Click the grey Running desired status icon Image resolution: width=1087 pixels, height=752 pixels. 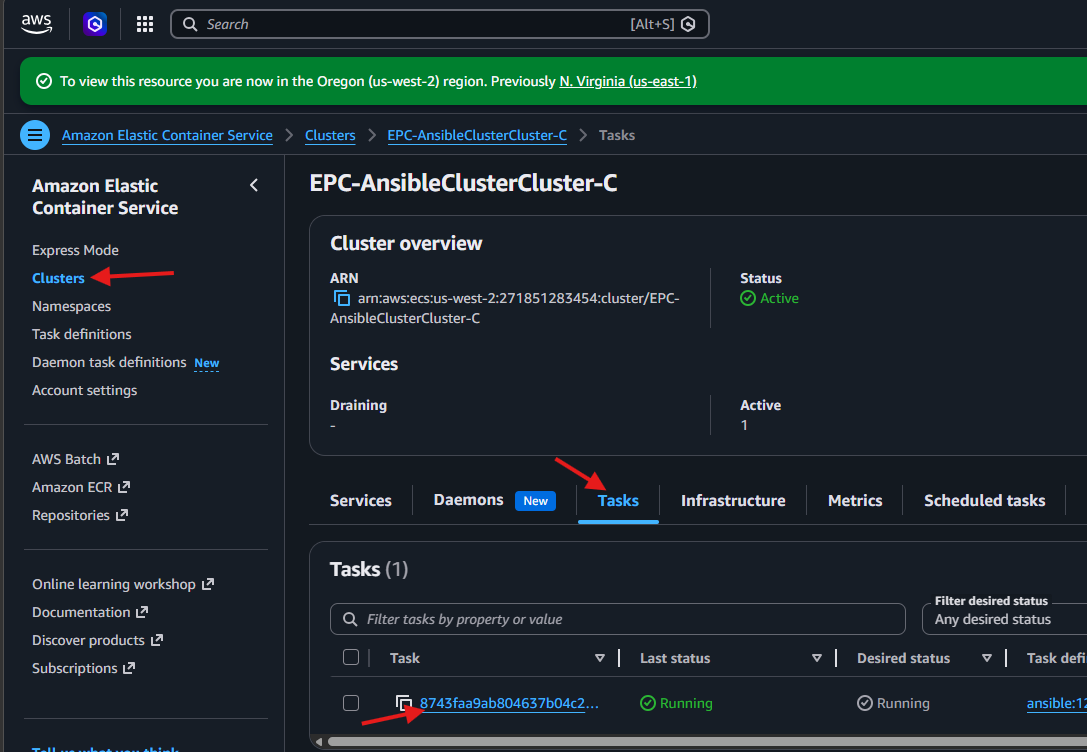point(864,703)
